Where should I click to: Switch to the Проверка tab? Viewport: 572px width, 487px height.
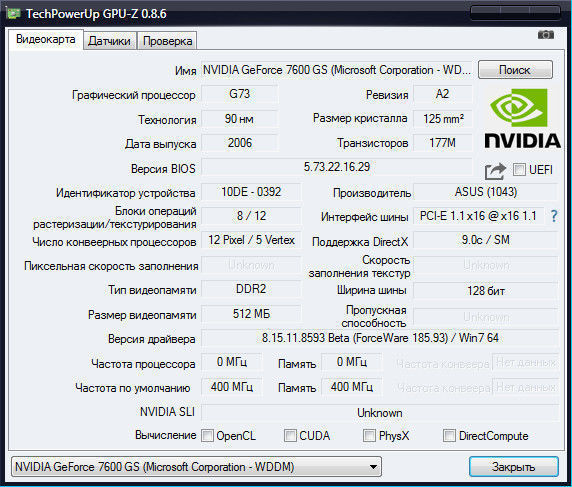click(x=167, y=41)
